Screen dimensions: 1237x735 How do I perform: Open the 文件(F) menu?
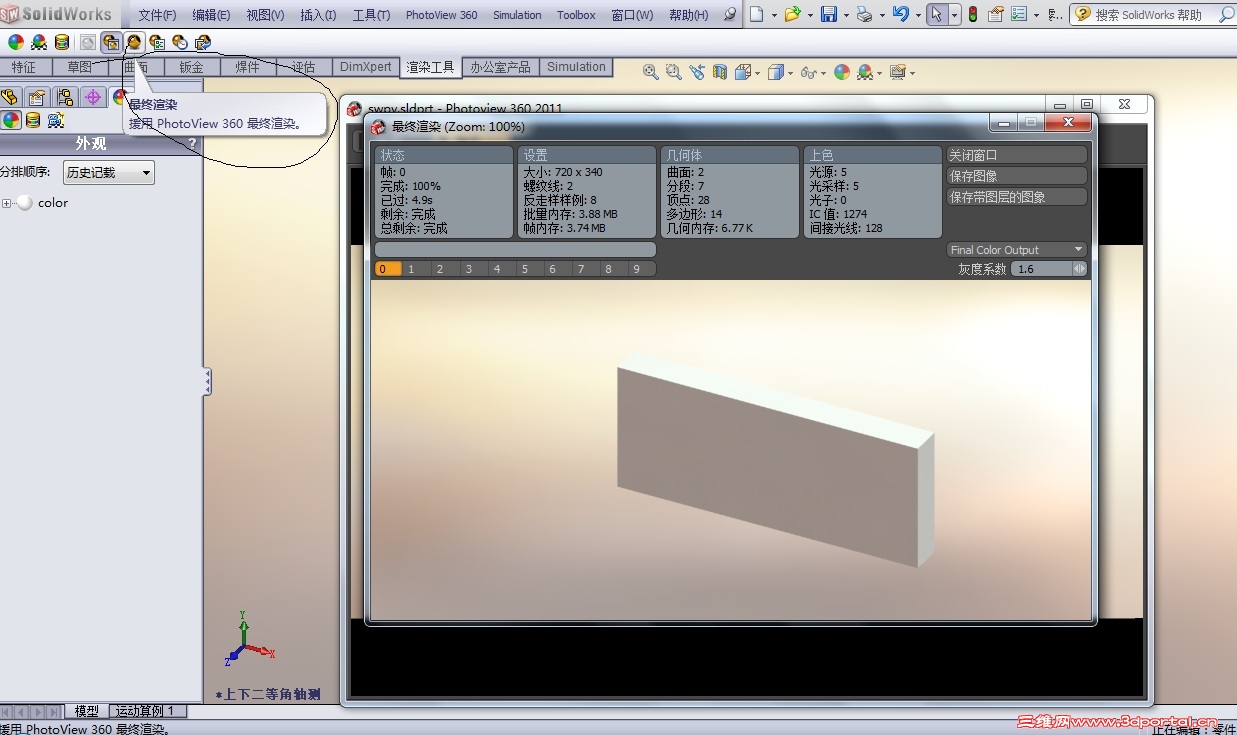point(157,15)
